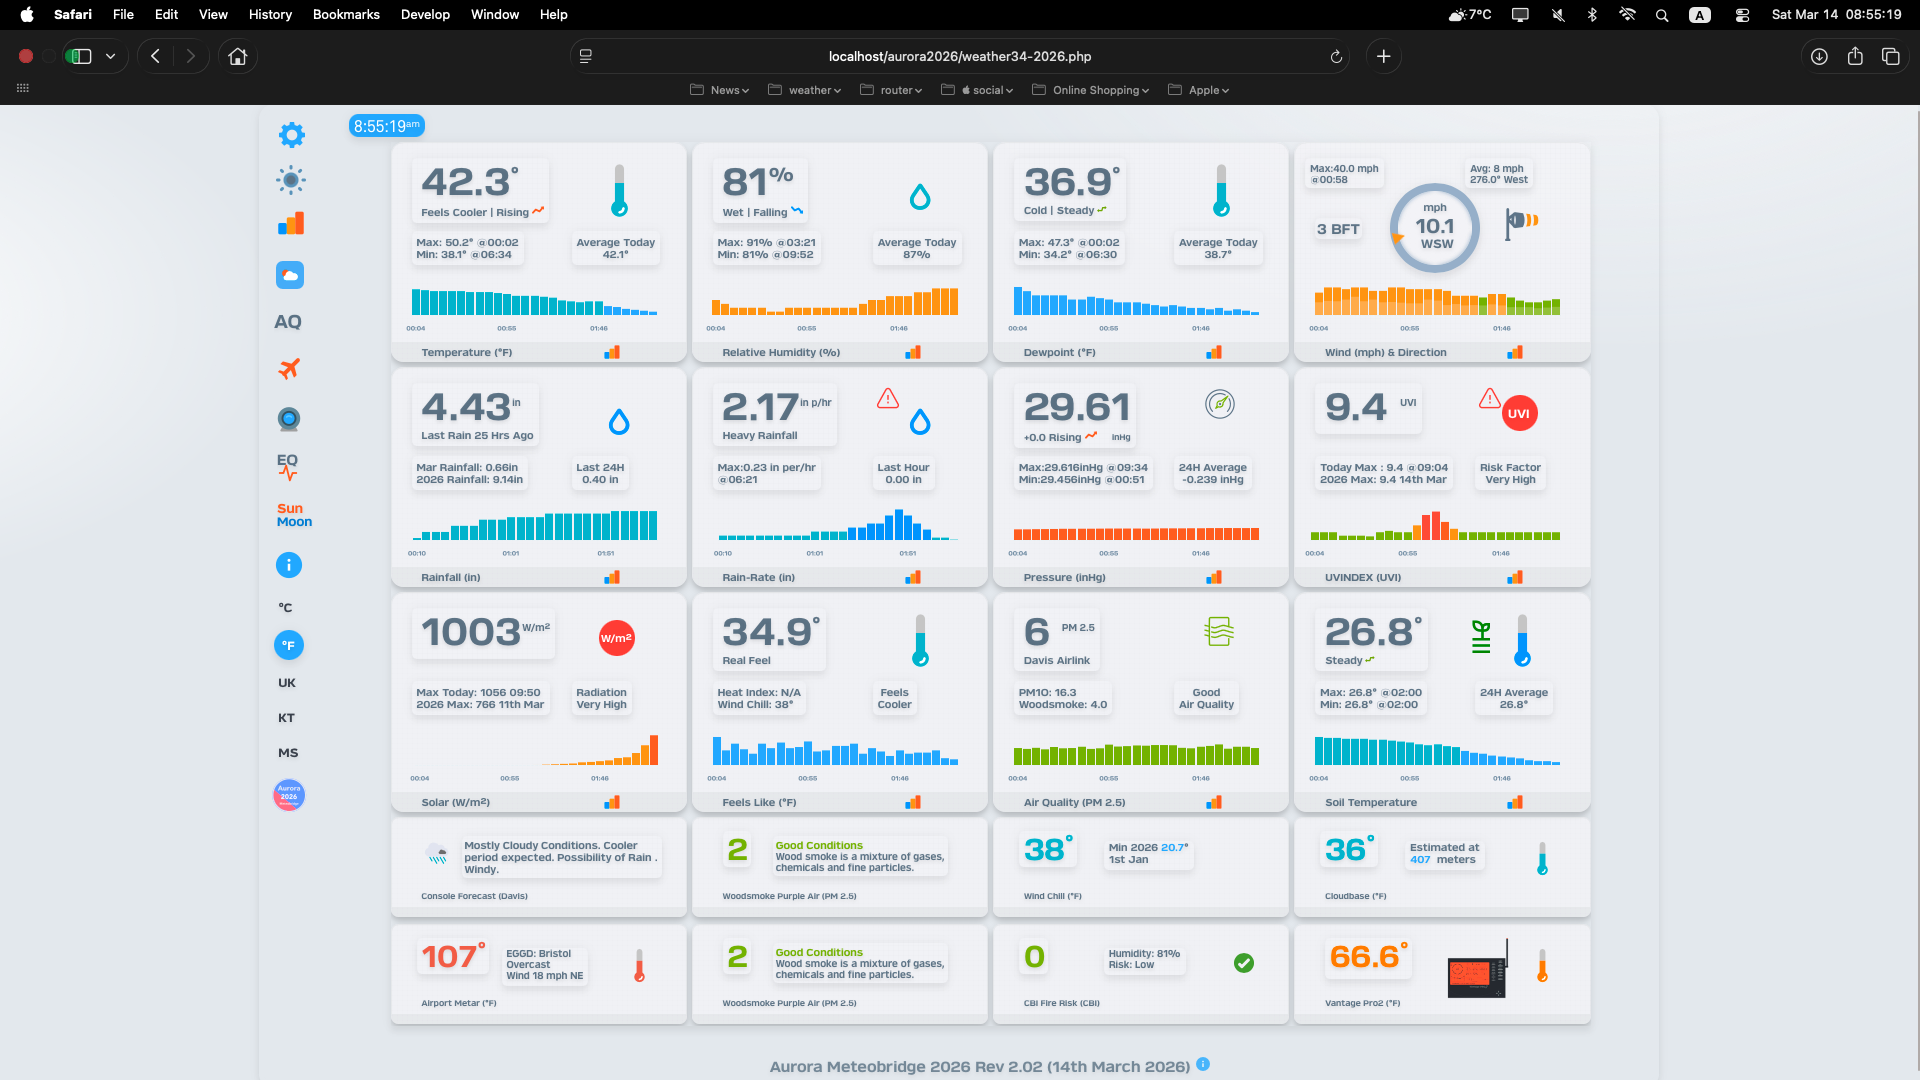Click the settings gear sidebar icon
The image size is (1920, 1080).
pos(291,135)
